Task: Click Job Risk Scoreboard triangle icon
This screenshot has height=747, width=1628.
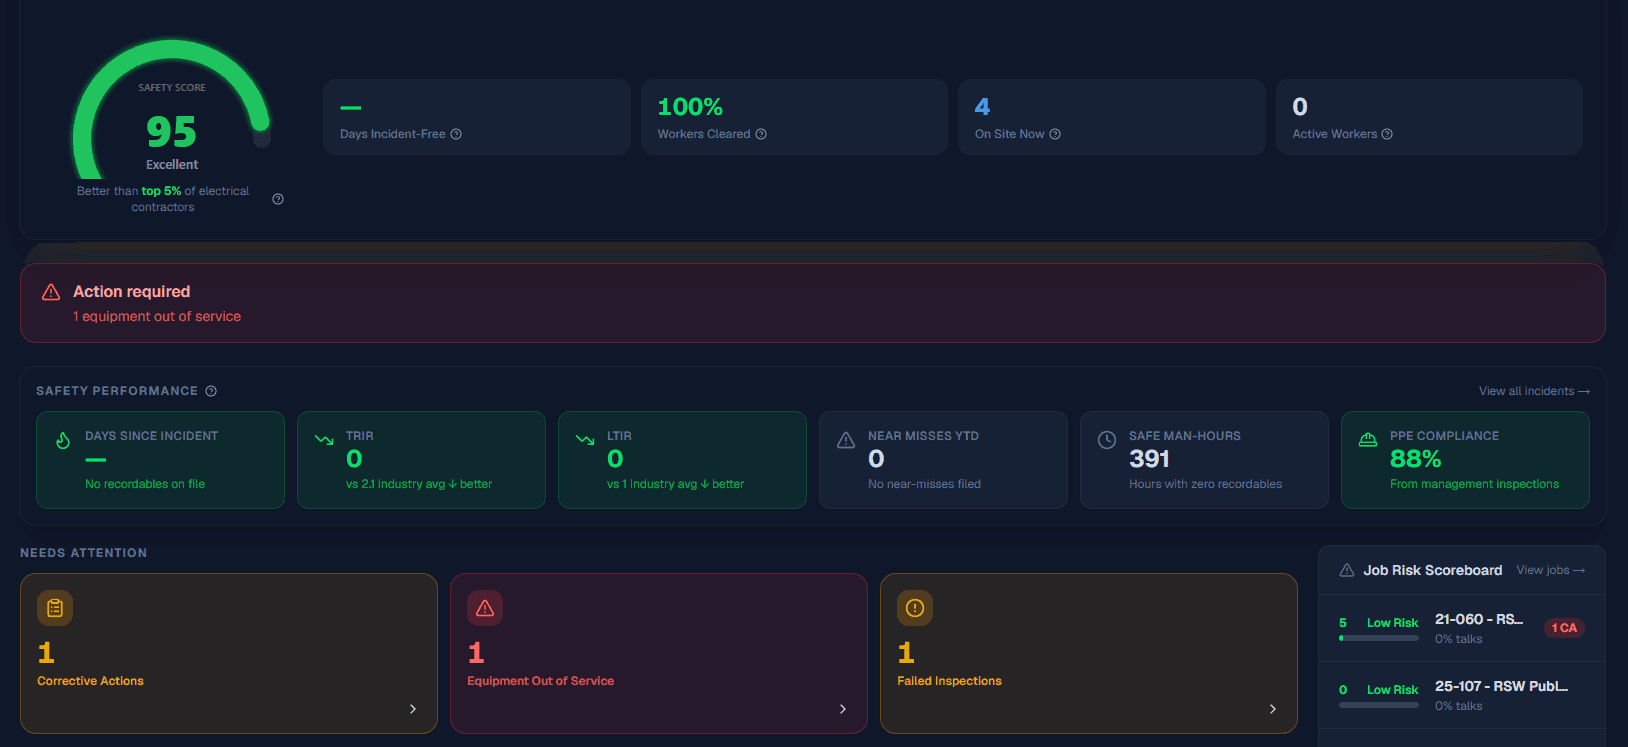Action: (1347, 570)
